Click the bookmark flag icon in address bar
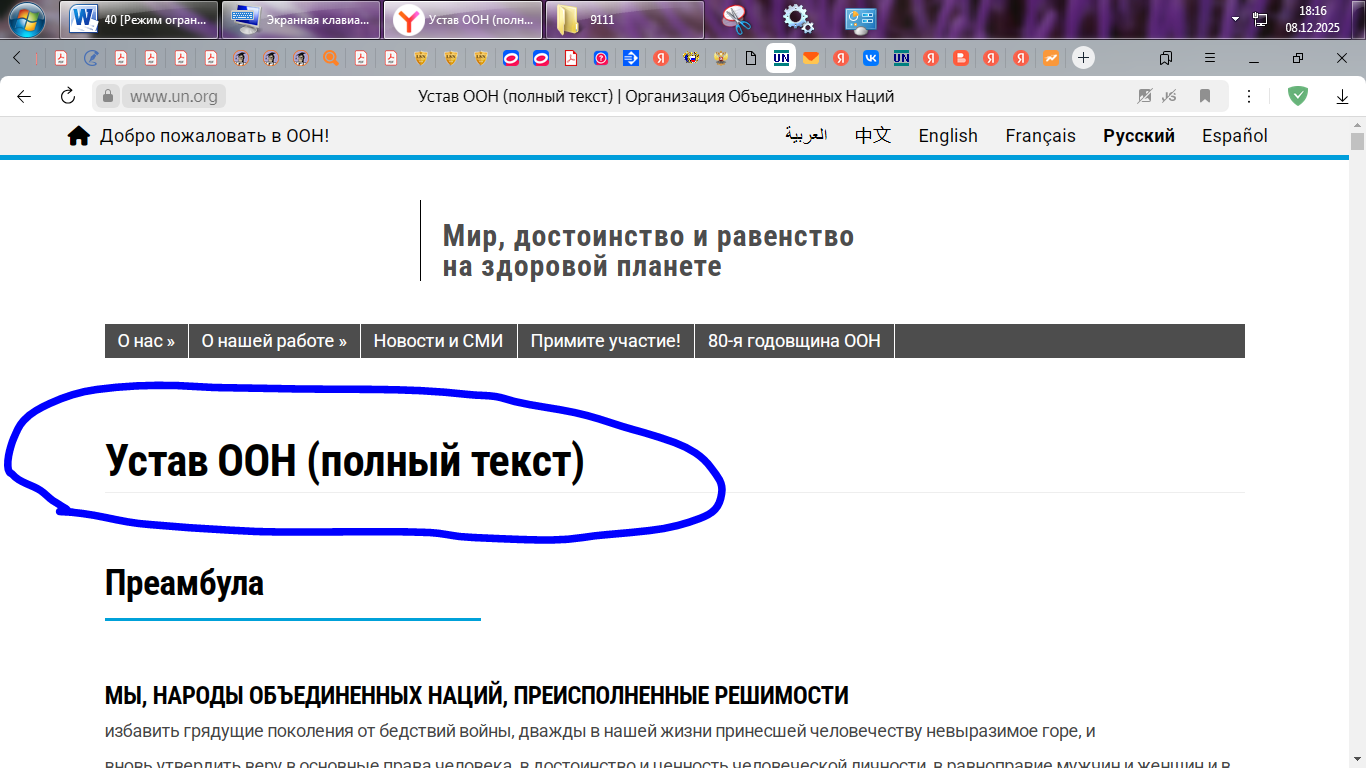 [1206, 96]
